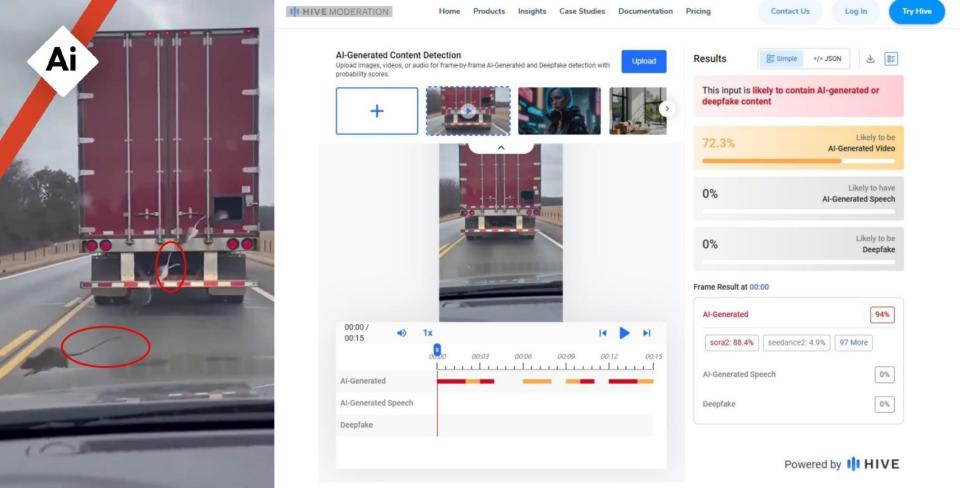Click the blue Upload button
The image size is (960, 488).
643,61
